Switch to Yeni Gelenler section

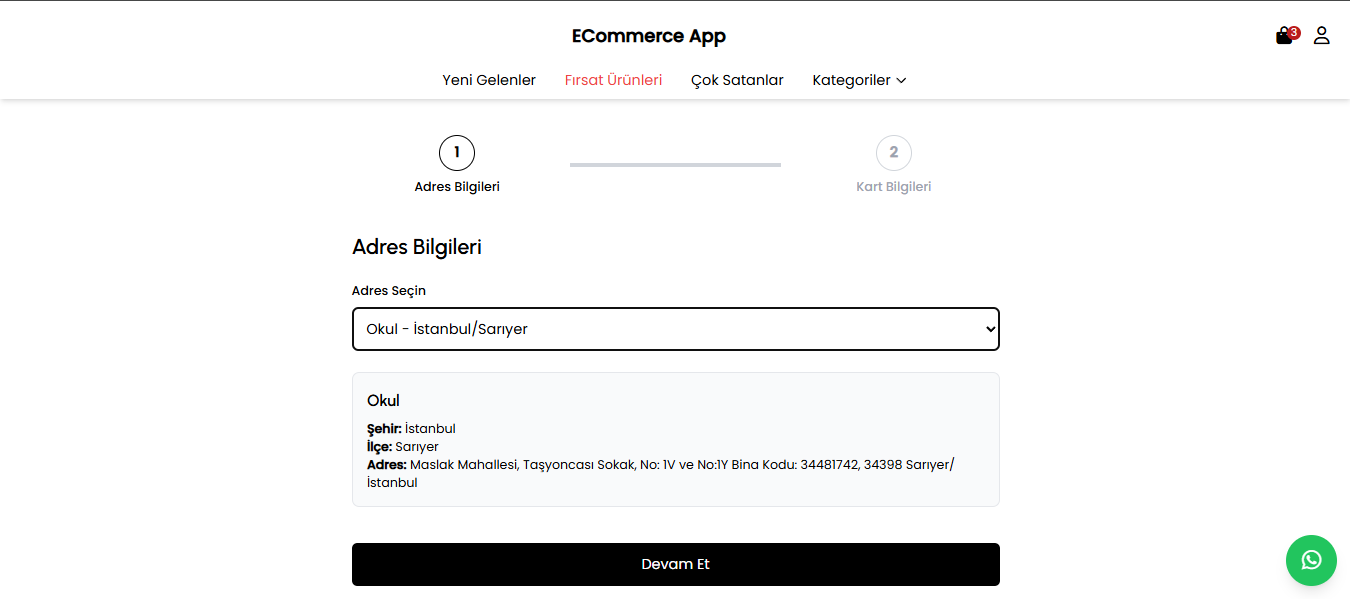coord(489,80)
